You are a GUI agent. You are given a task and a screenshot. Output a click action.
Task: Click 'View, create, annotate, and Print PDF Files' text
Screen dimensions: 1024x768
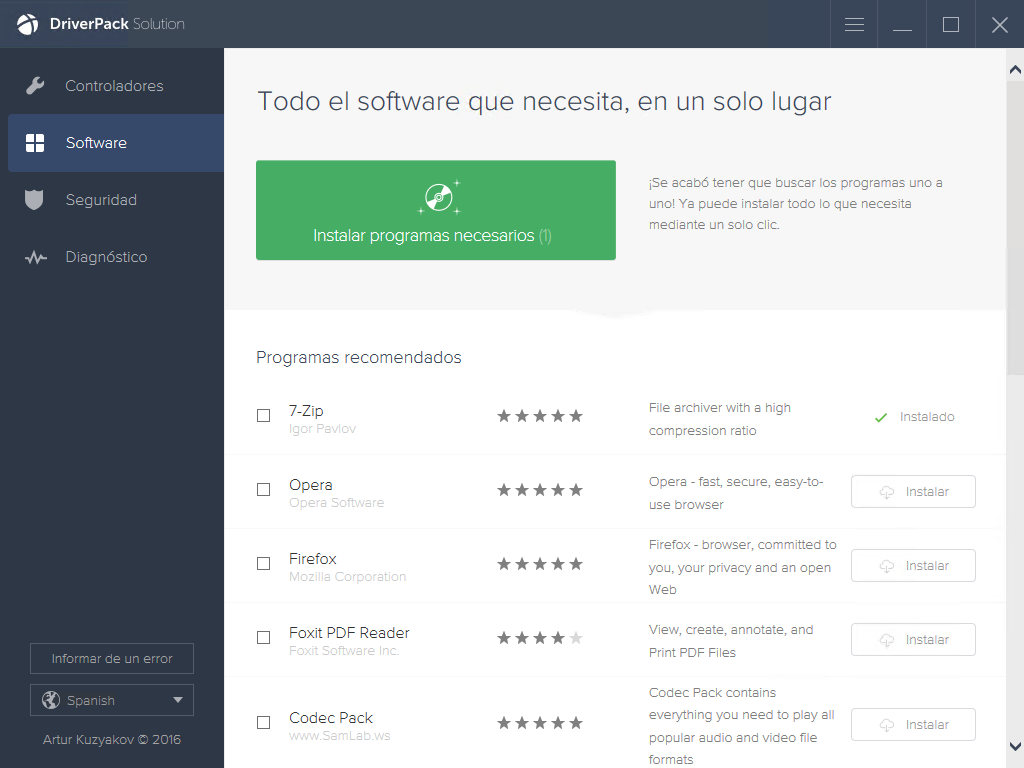click(x=731, y=641)
